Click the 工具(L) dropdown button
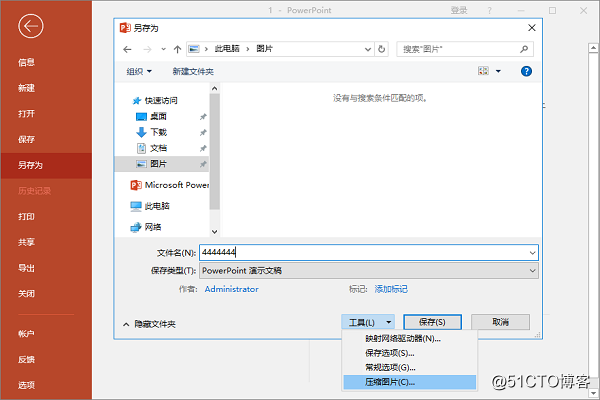The image size is (600, 400). 368,322
